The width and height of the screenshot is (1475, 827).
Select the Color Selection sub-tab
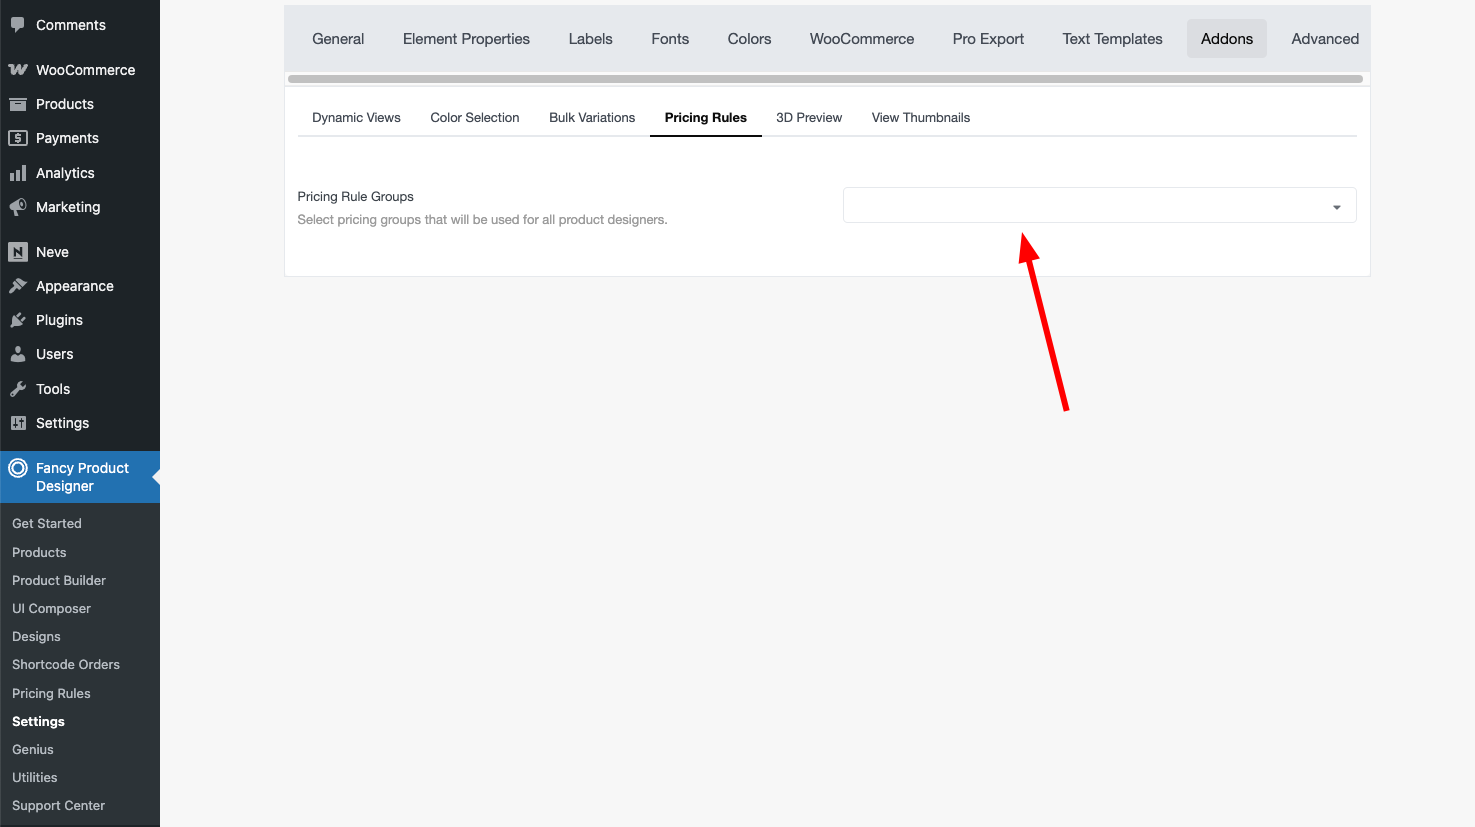pyautogui.click(x=475, y=118)
